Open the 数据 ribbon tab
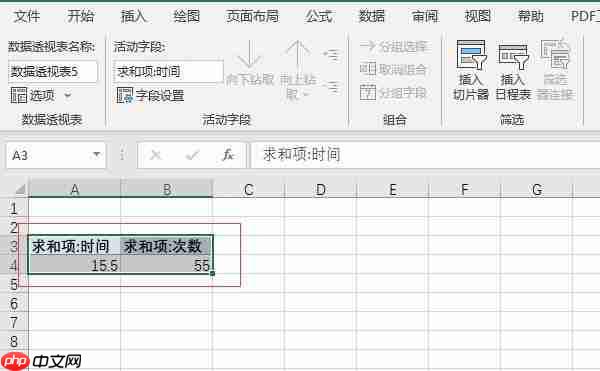The width and height of the screenshot is (600, 371). (x=372, y=16)
